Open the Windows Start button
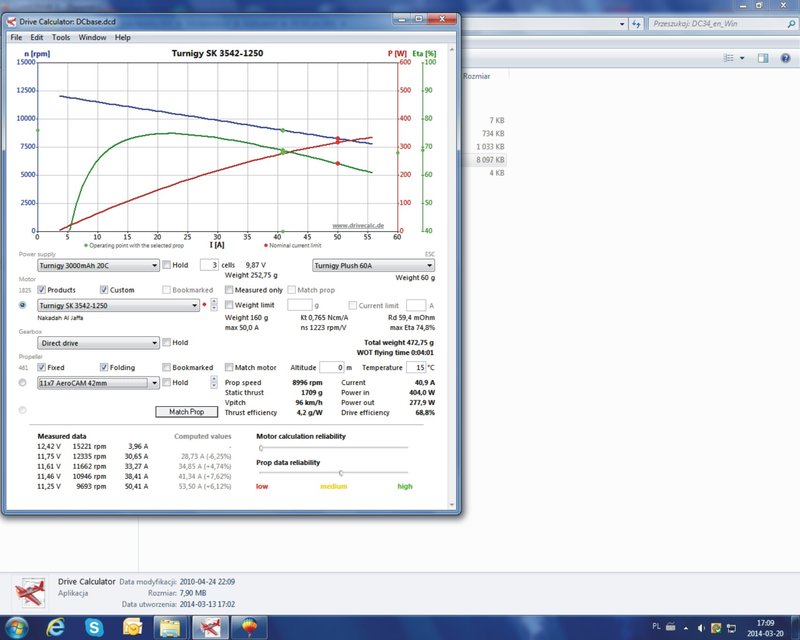 [x=16, y=627]
